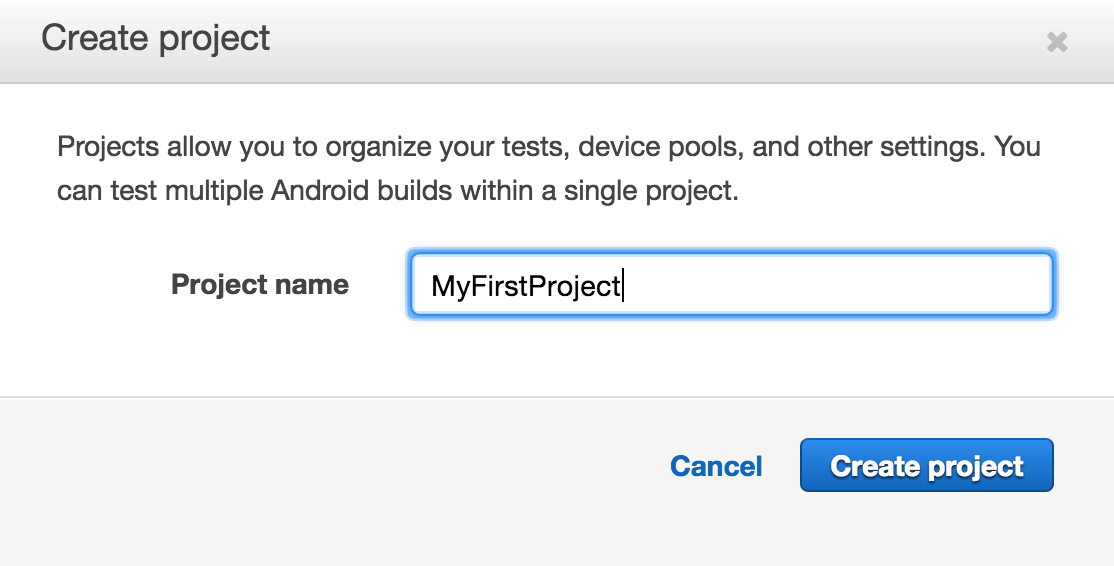Click the bold Project name field label
Image resolution: width=1114 pixels, height=566 pixels.
260,285
